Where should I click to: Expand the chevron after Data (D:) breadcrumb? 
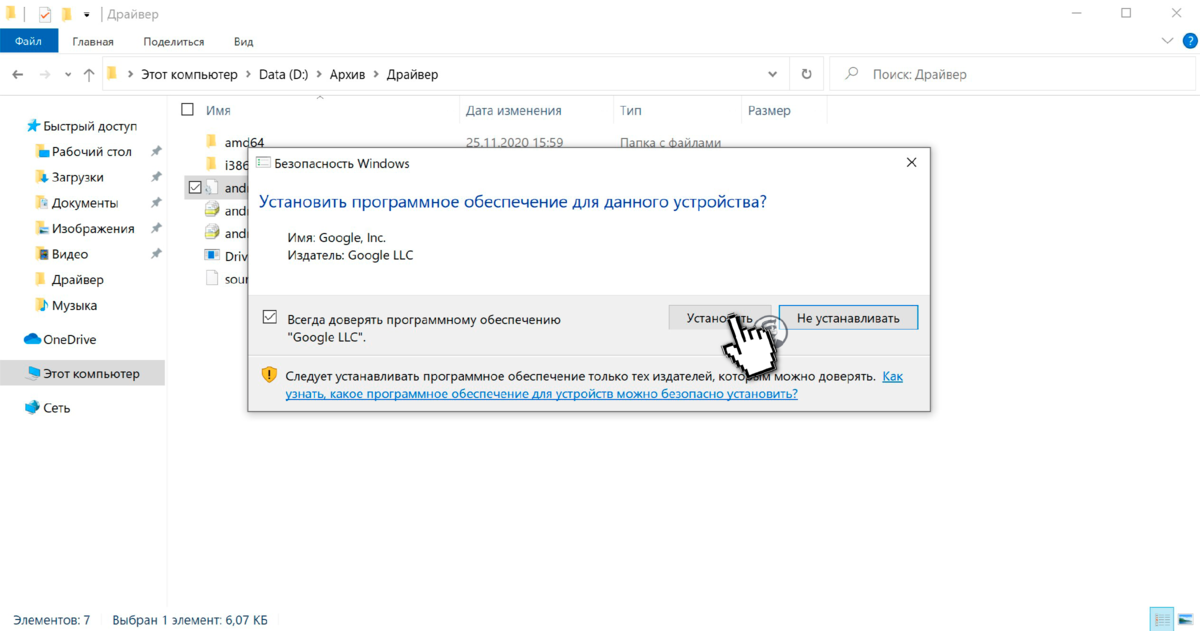pos(319,74)
